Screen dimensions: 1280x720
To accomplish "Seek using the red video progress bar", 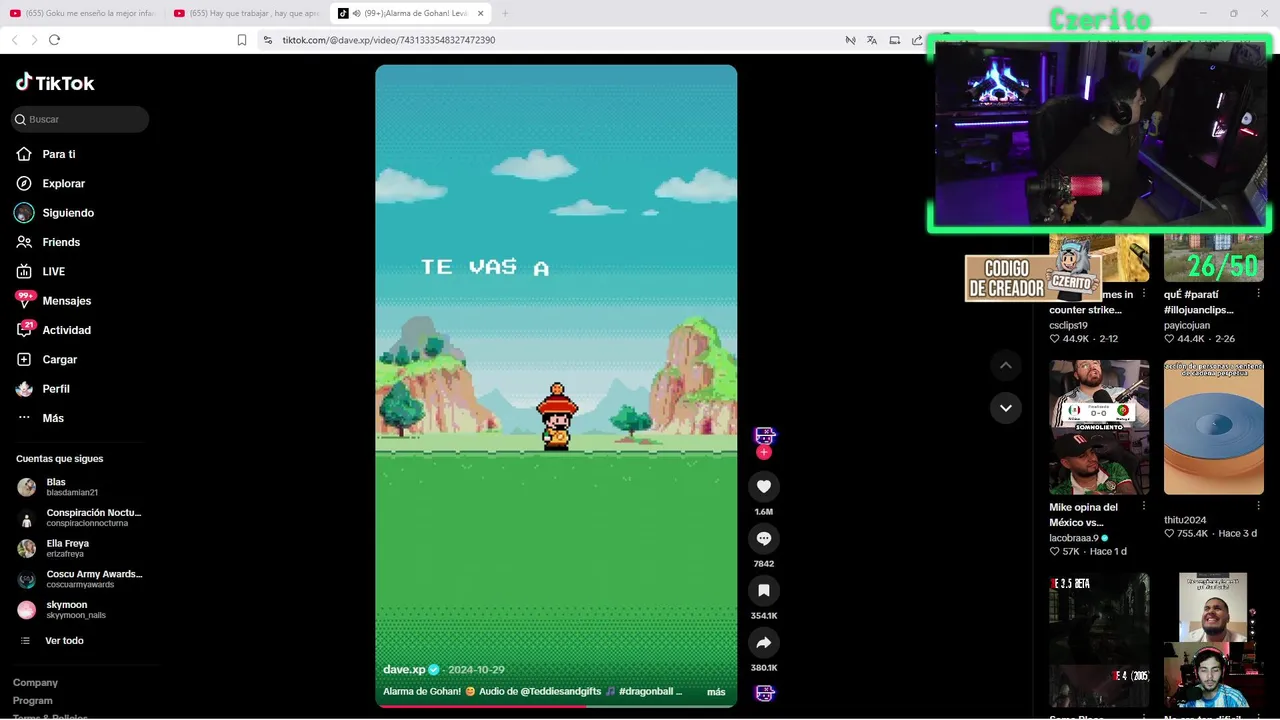I will [x=556, y=705].
